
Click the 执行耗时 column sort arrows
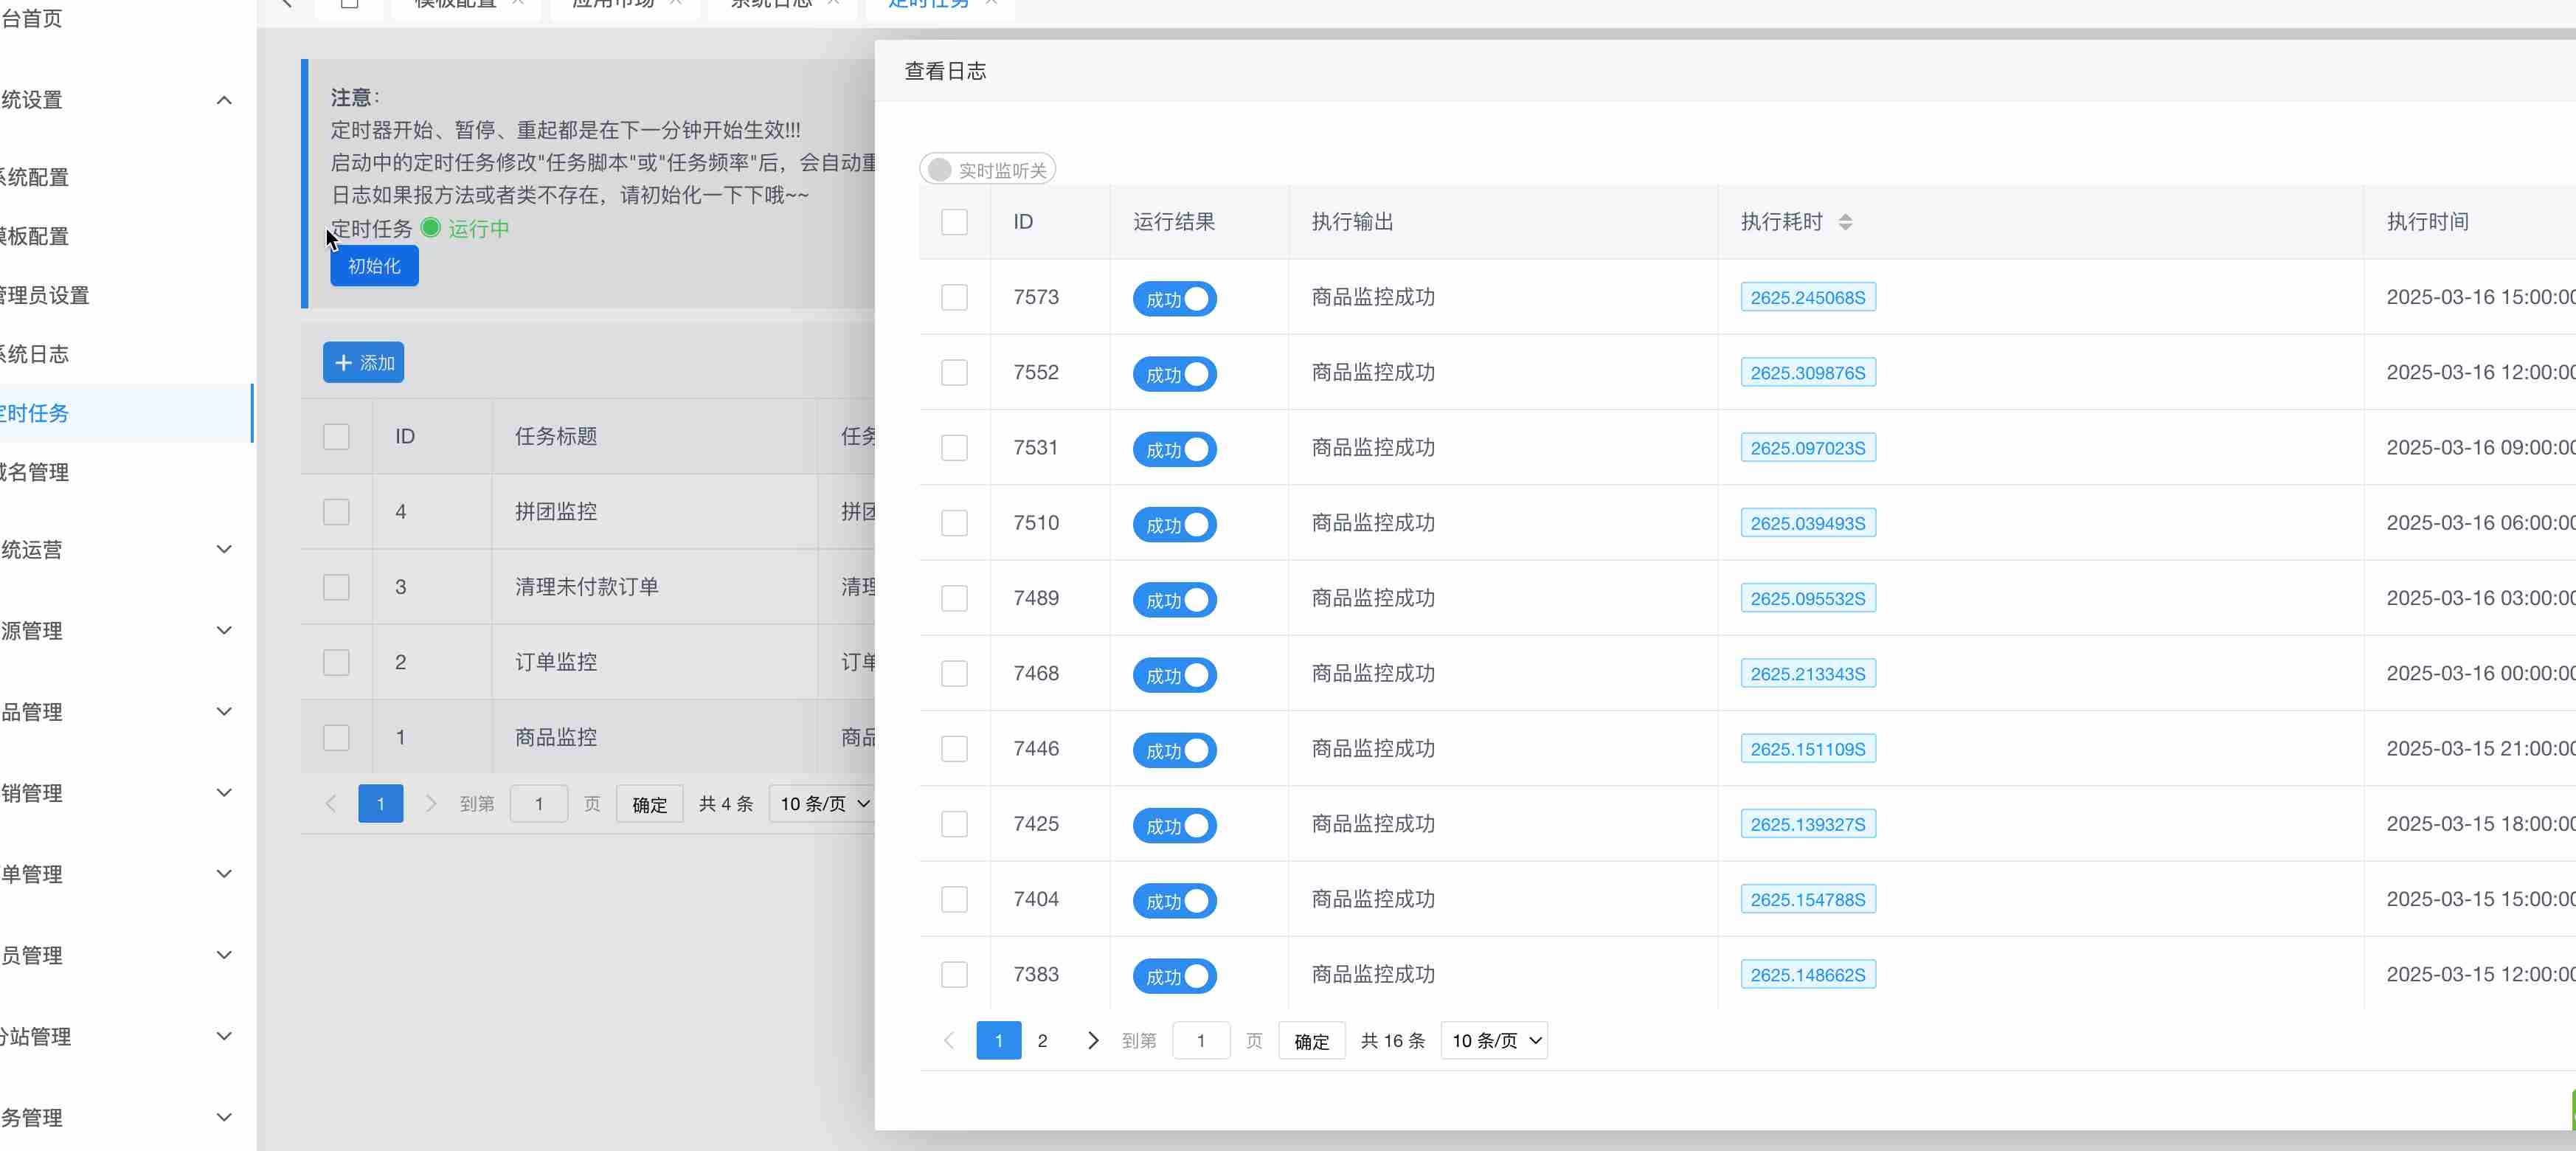point(1845,222)
